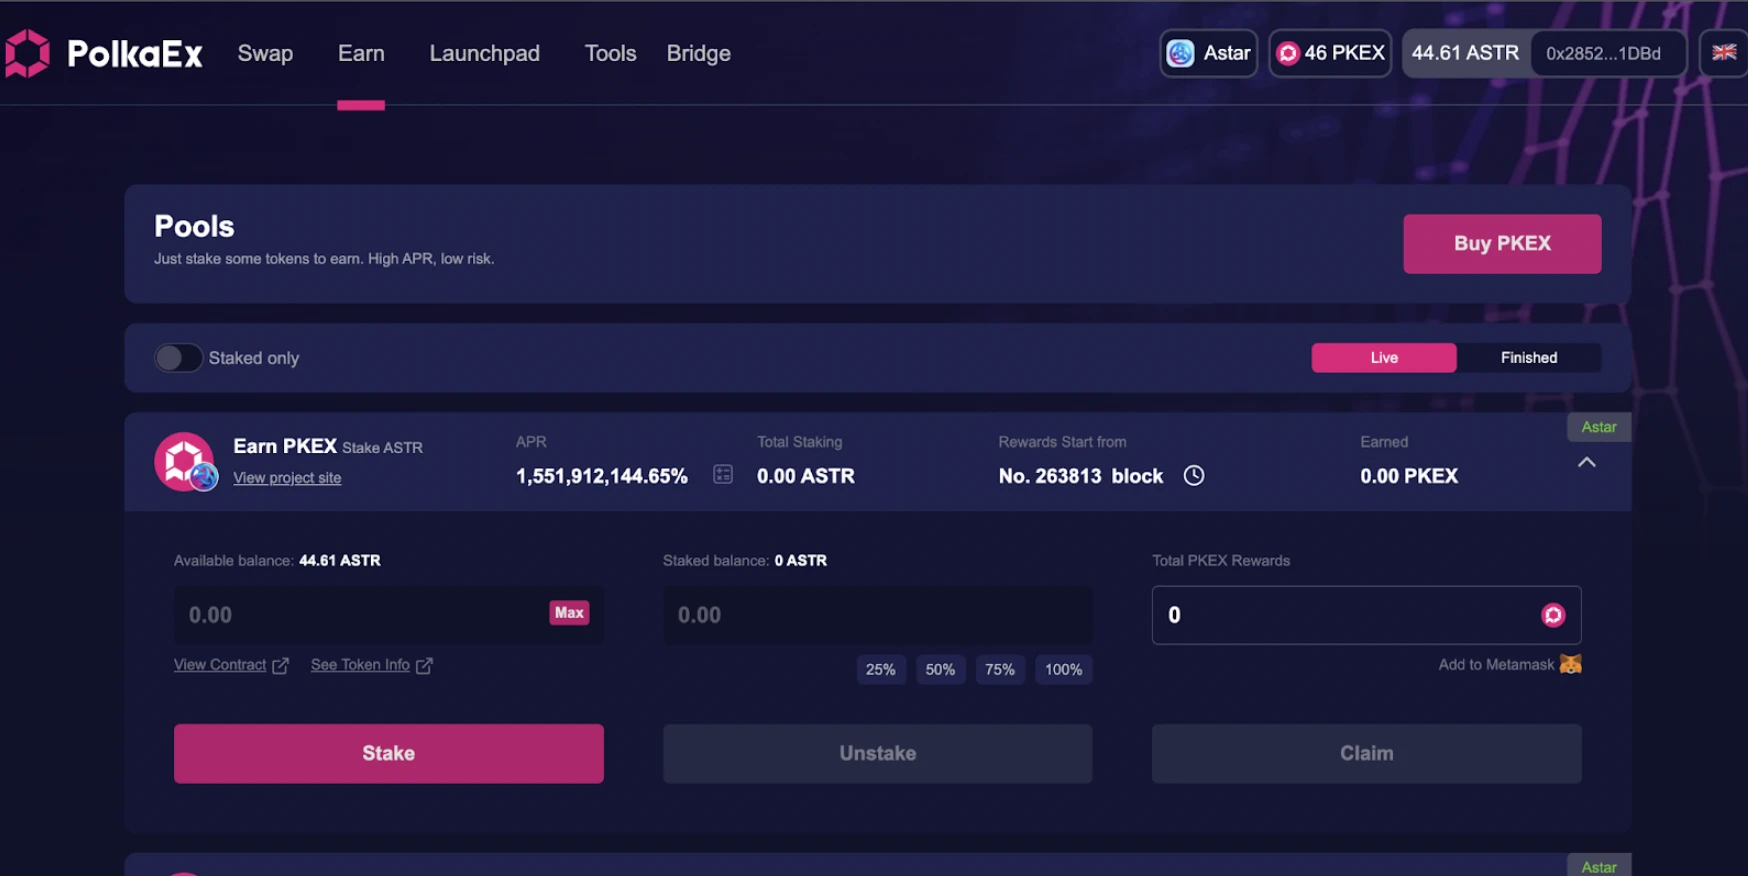Open the Launchpad menu item
Image resolution: width=1748 pixels, height=878 pixels.
(485, 53)
